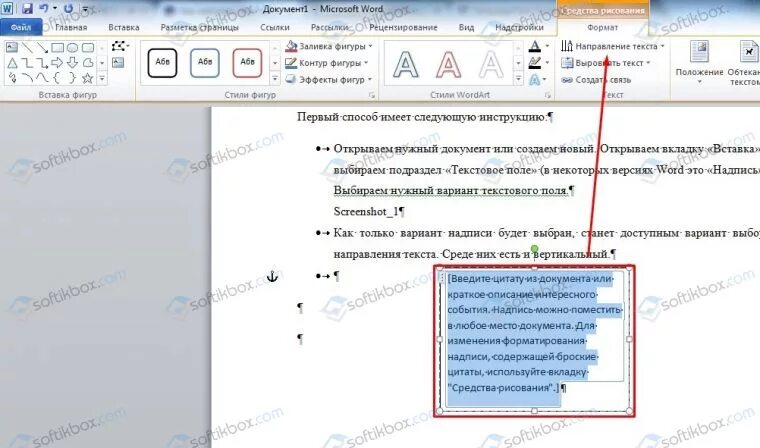Click the Положение page layout icon

[x=699, y=52]
